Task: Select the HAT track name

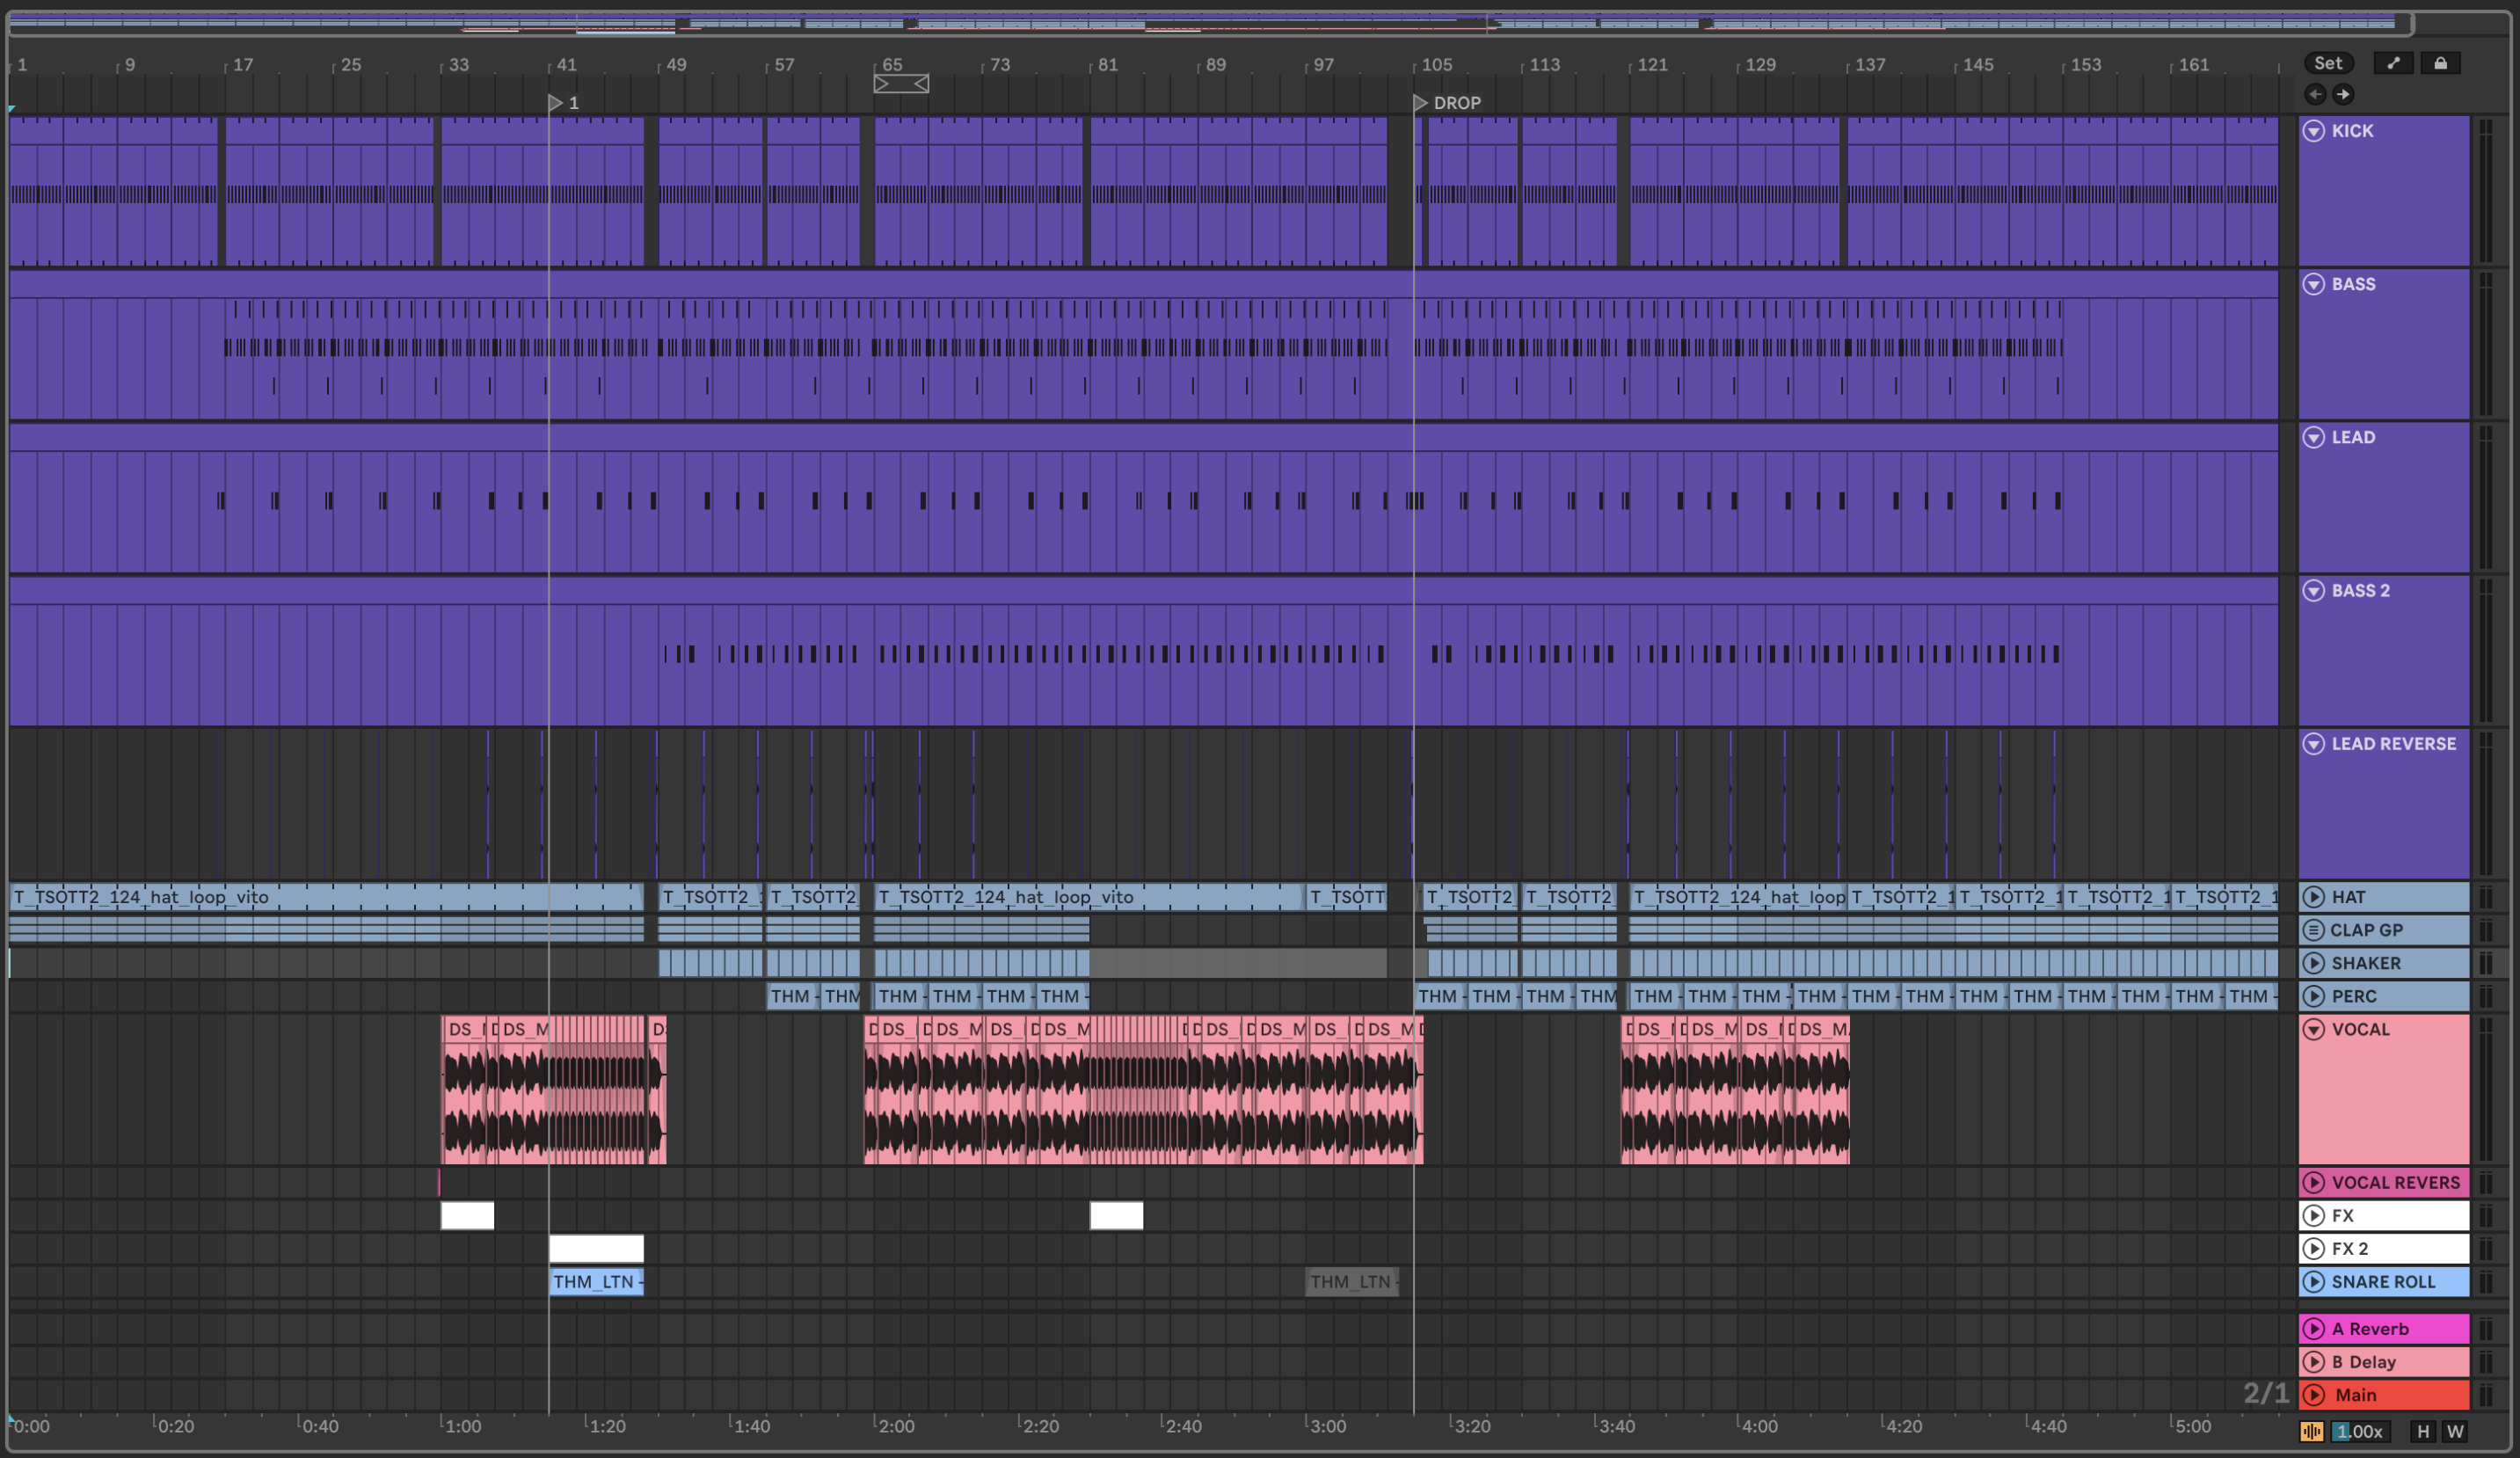Action: 2348,897
